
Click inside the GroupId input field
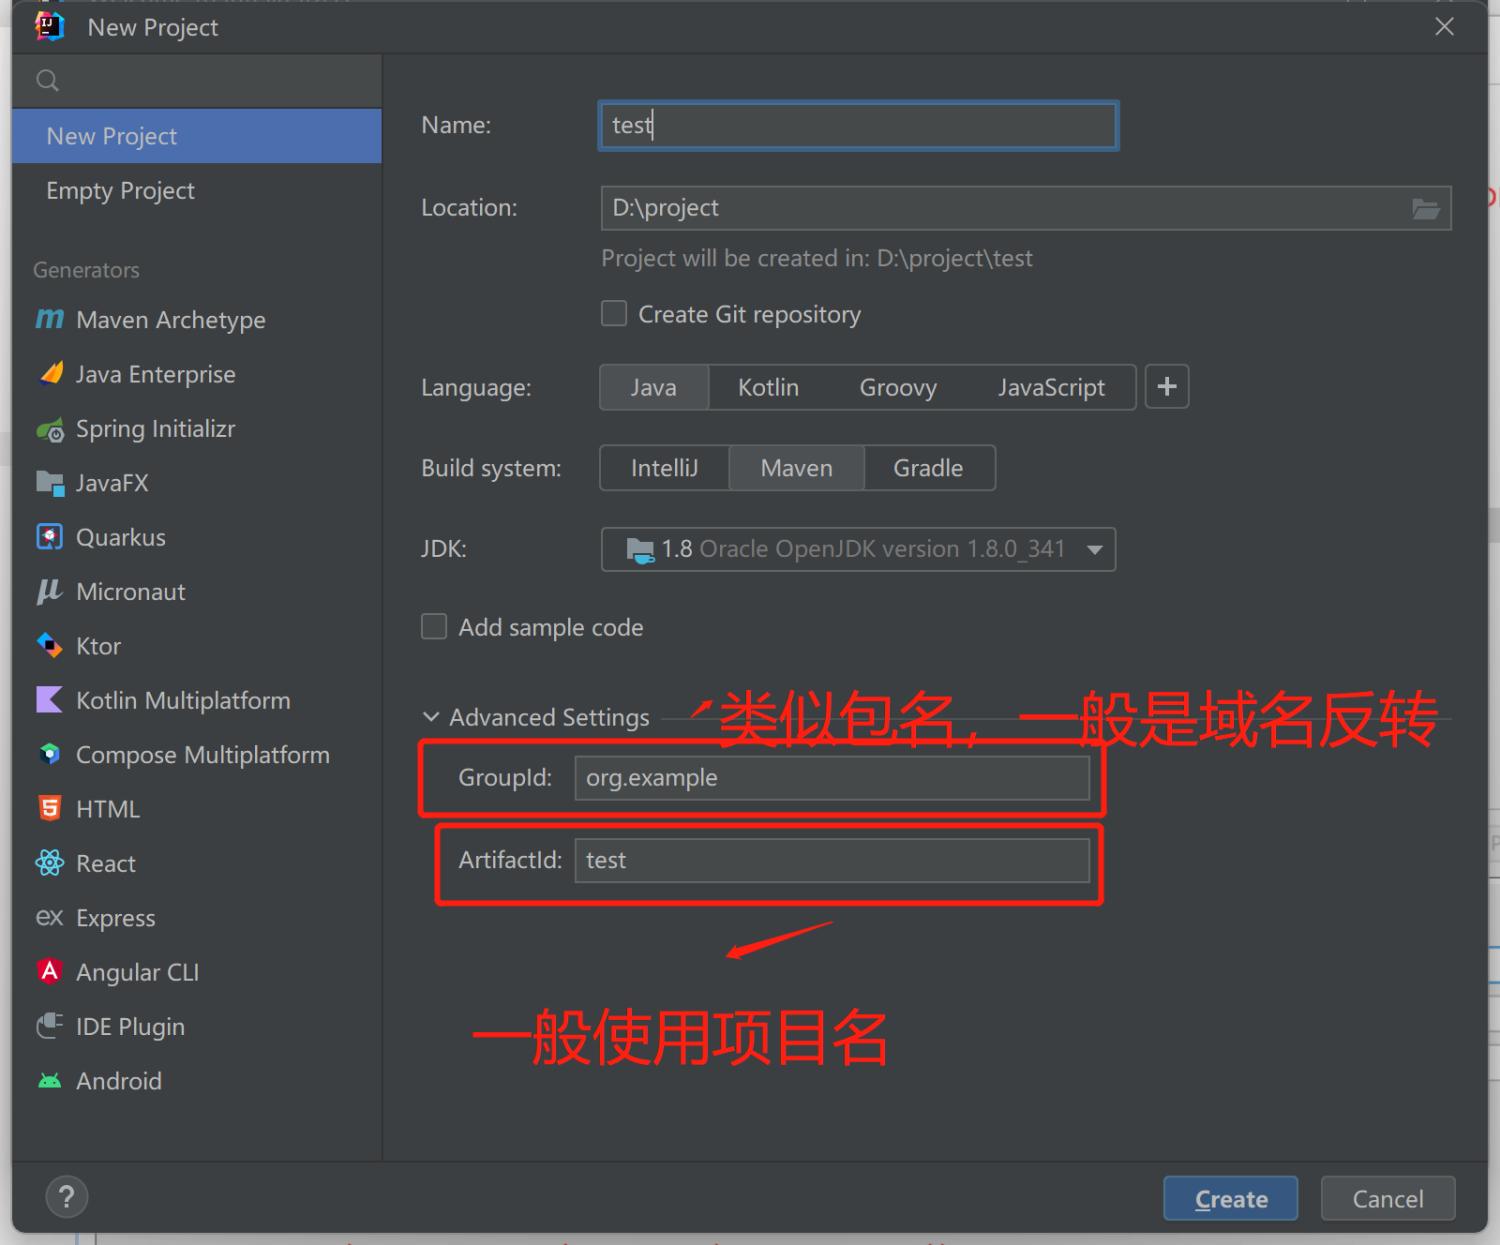[832, 777]
